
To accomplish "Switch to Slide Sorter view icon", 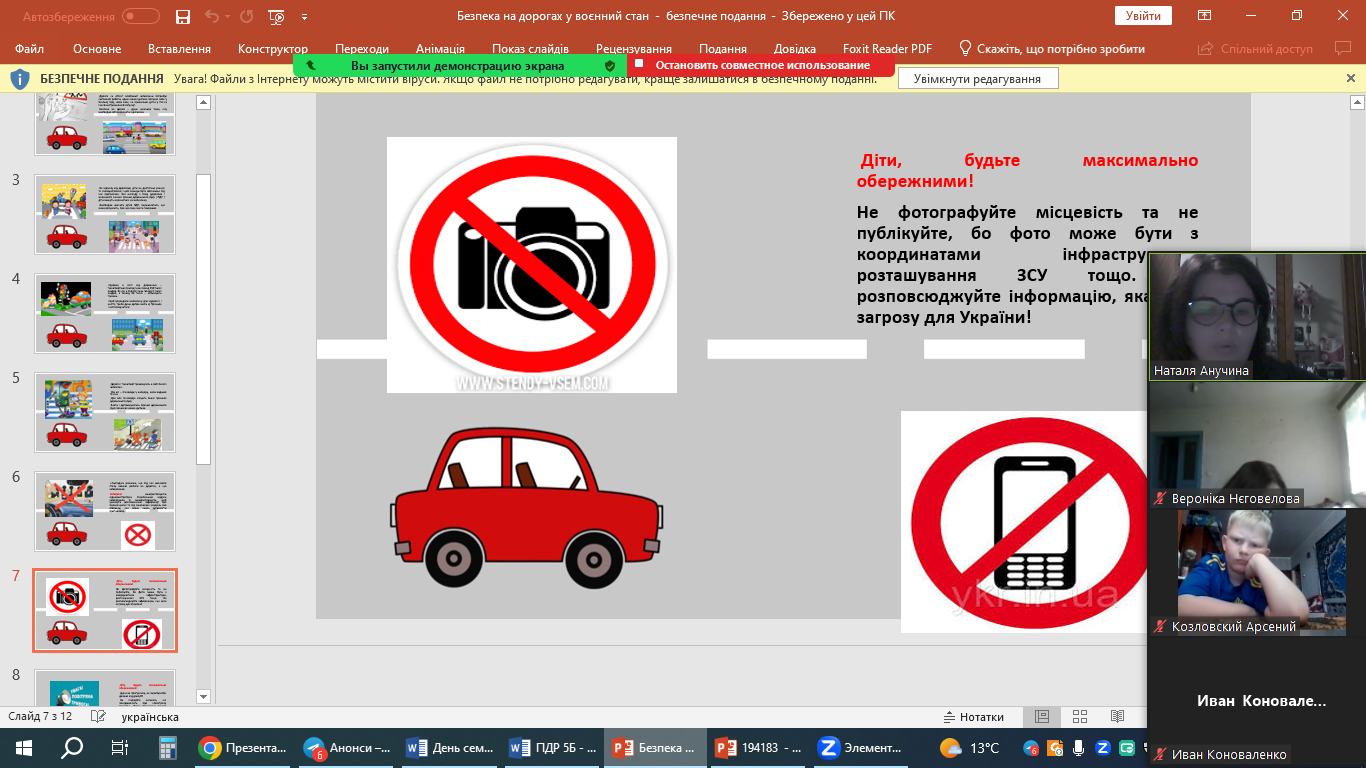I will coord(1080,717).
